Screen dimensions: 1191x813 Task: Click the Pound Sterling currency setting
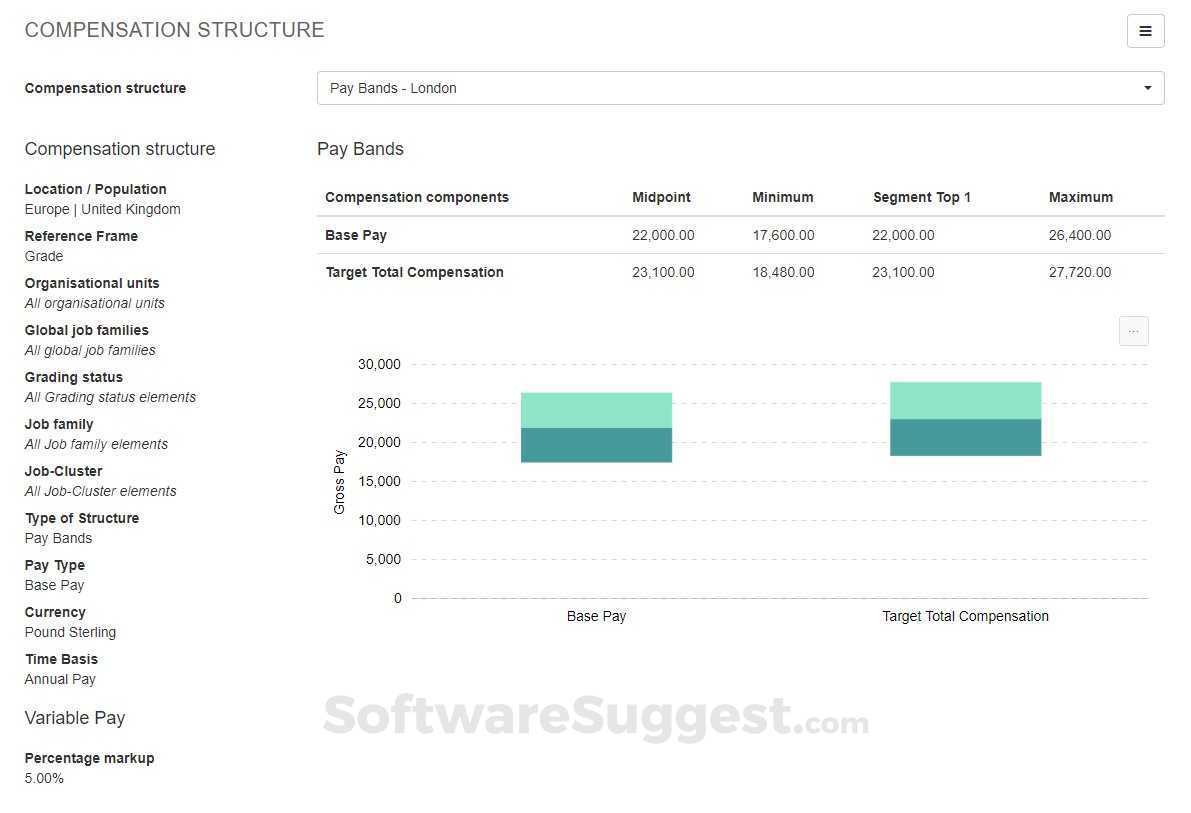click(x=70, y=632)
